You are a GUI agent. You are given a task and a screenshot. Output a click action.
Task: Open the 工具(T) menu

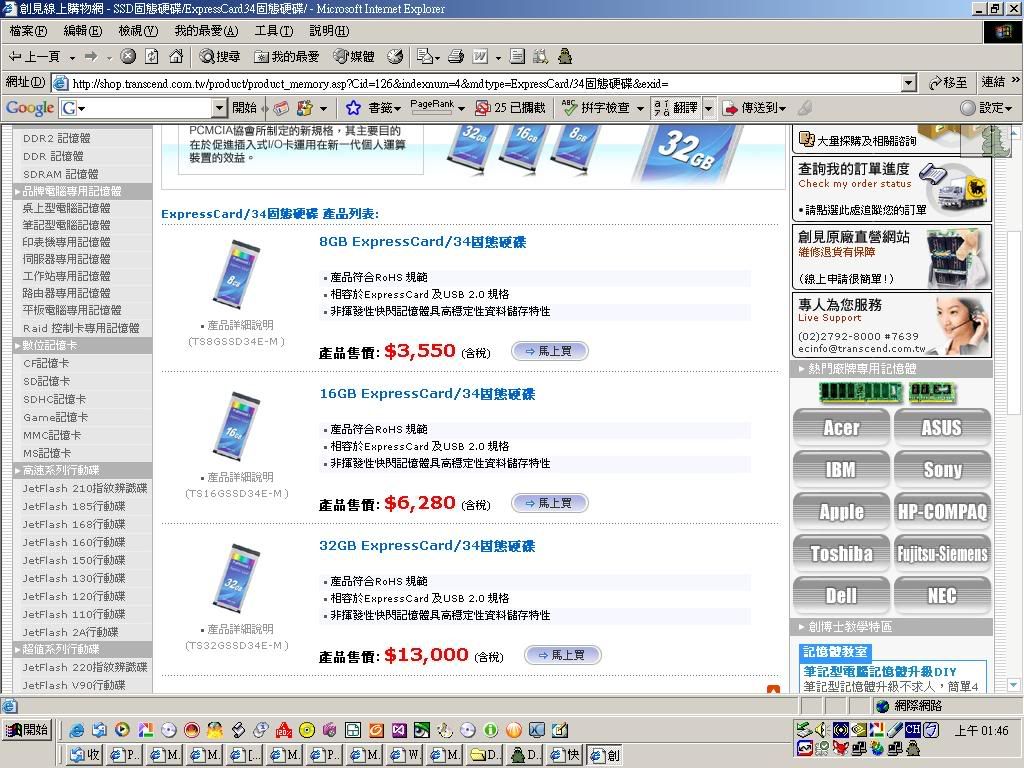tap(274, 31)
